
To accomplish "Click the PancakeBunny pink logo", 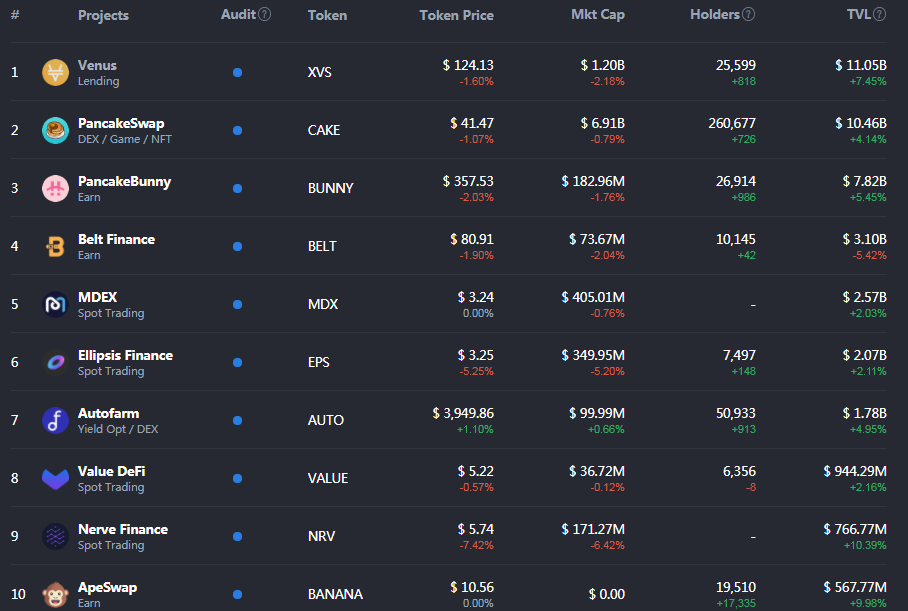I will coord(56,188).
